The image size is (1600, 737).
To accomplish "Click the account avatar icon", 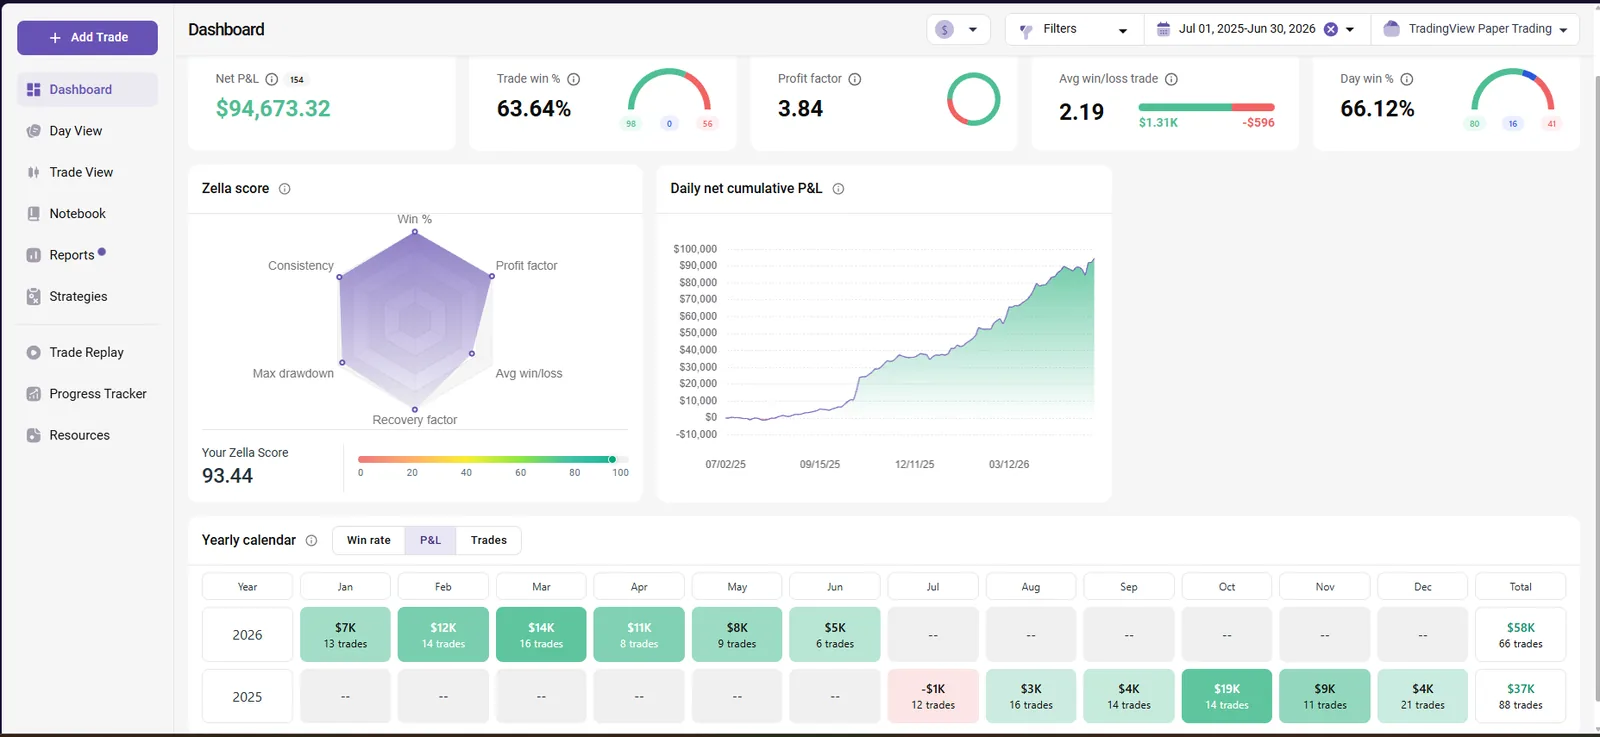I will [x=1391, y=29].
